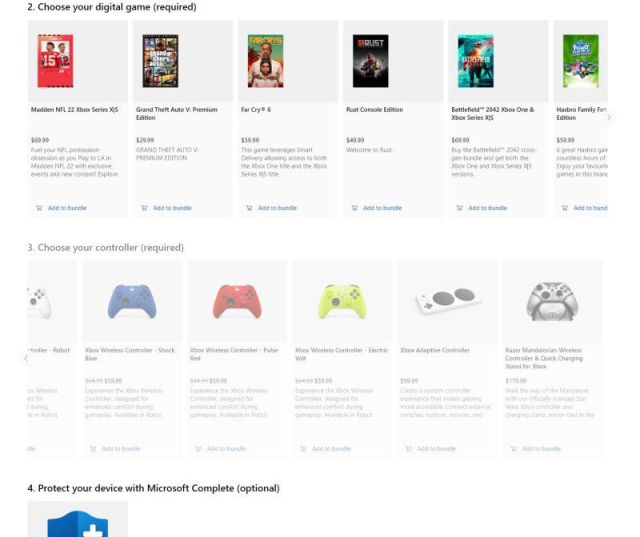Viewport: 640px width, 537px height.
Task: Click cart icon under Far Cry 6
Action: tap(249, 208)
